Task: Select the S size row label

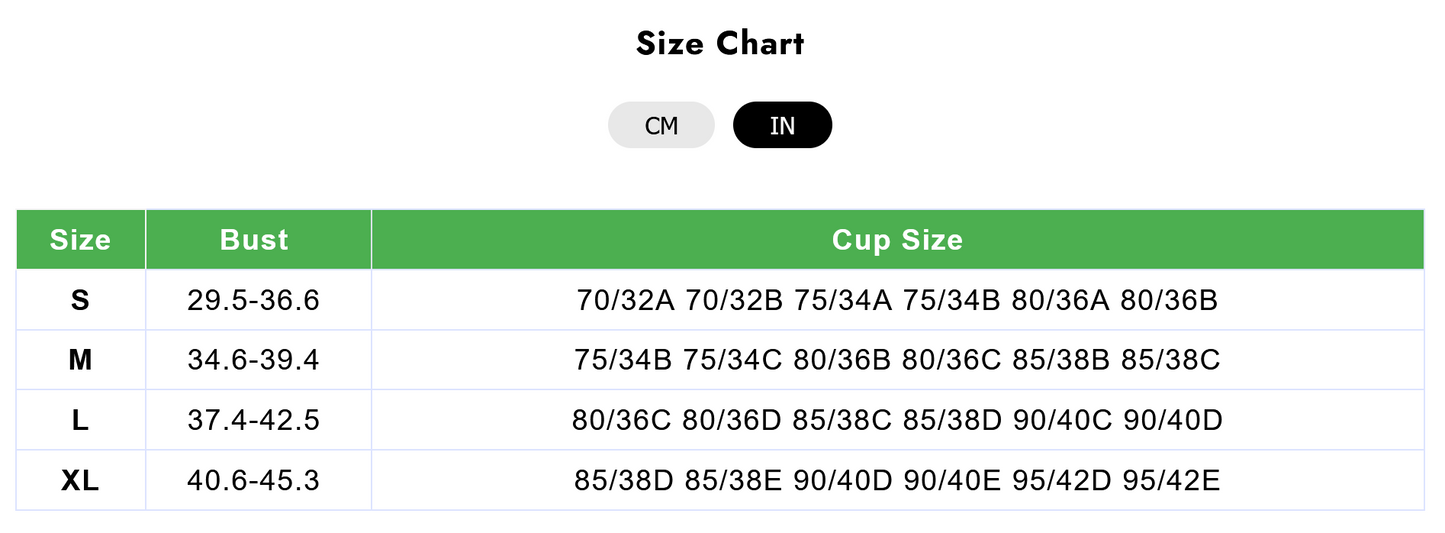Action: 81,300
